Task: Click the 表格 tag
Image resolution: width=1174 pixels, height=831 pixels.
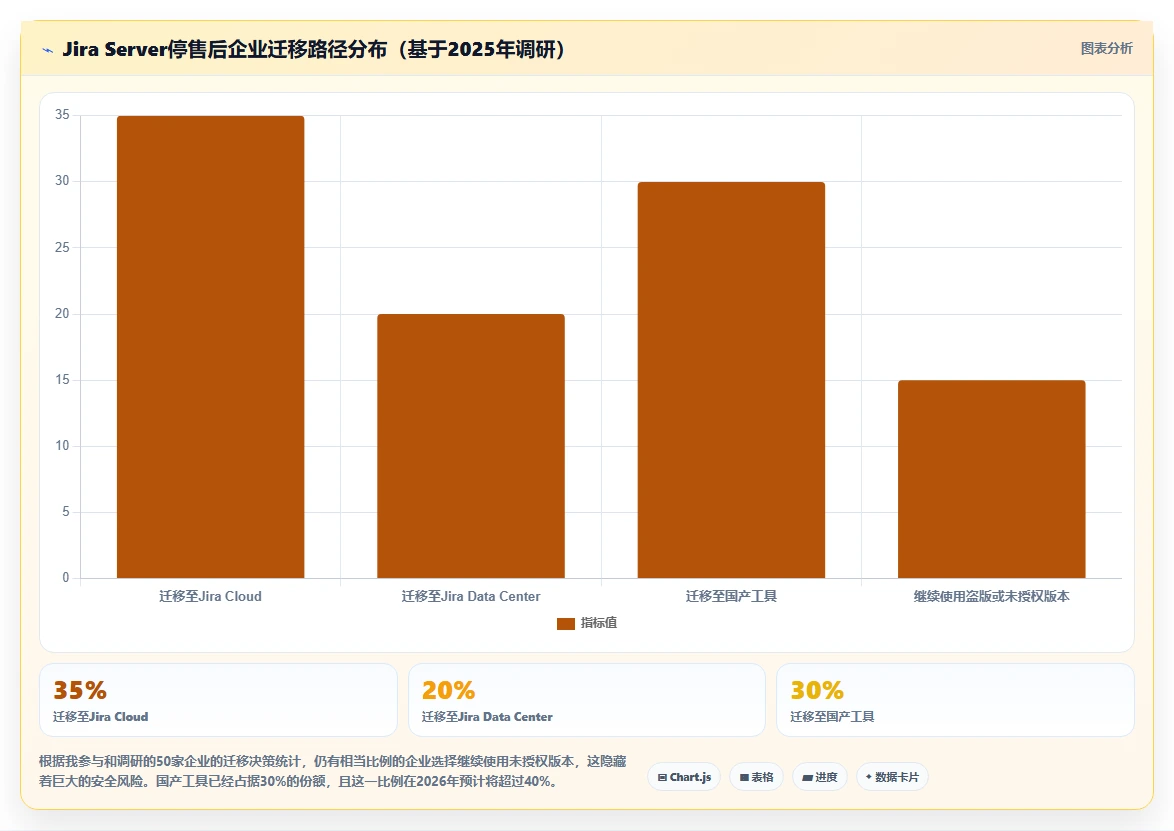Action: tap(756, 777)
